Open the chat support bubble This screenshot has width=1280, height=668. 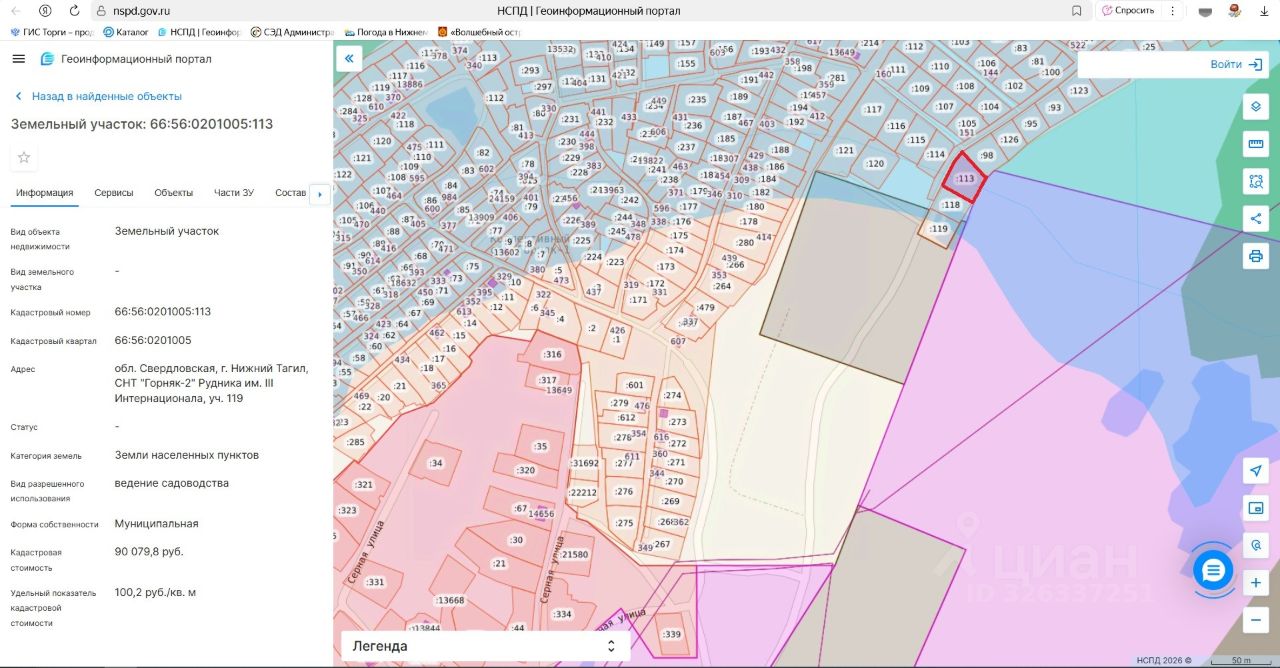point(1213,570)
